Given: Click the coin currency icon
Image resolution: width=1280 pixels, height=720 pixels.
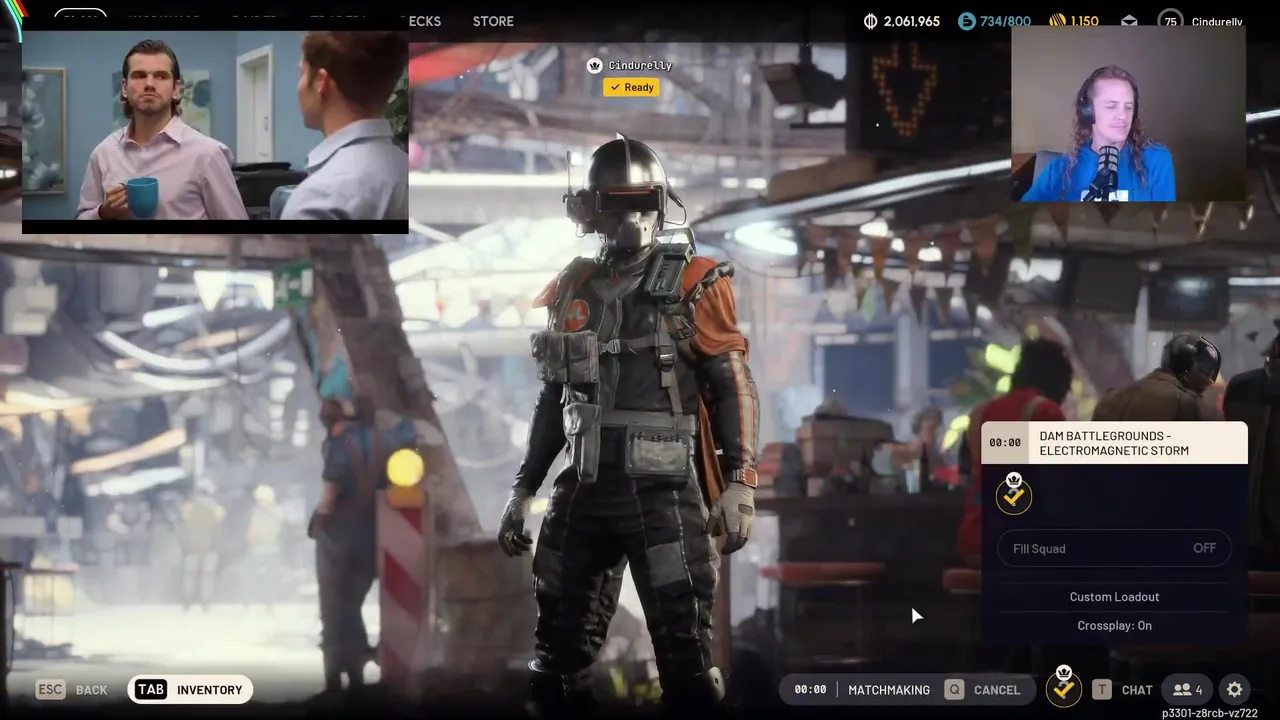Looking at the screenshot, I should 870,21.
